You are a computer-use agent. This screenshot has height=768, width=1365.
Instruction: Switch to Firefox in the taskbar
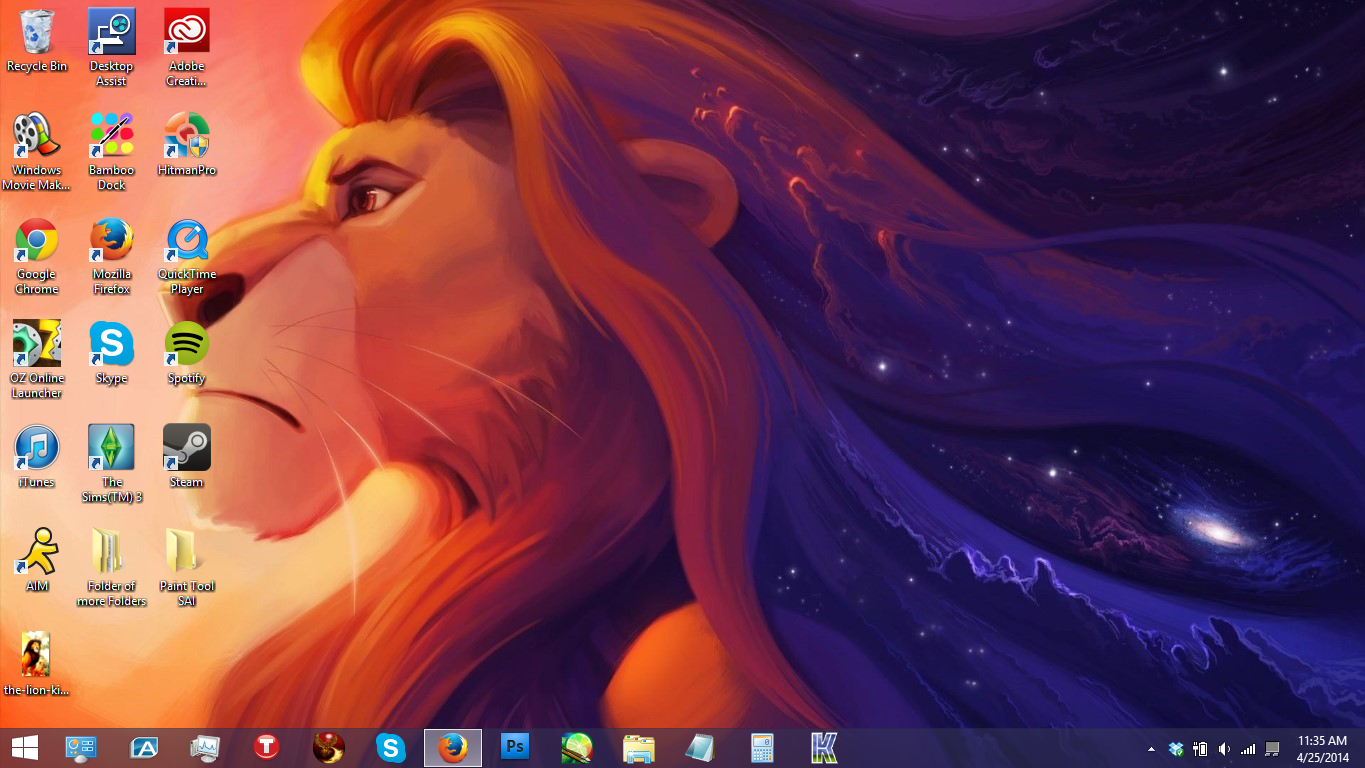453,747
